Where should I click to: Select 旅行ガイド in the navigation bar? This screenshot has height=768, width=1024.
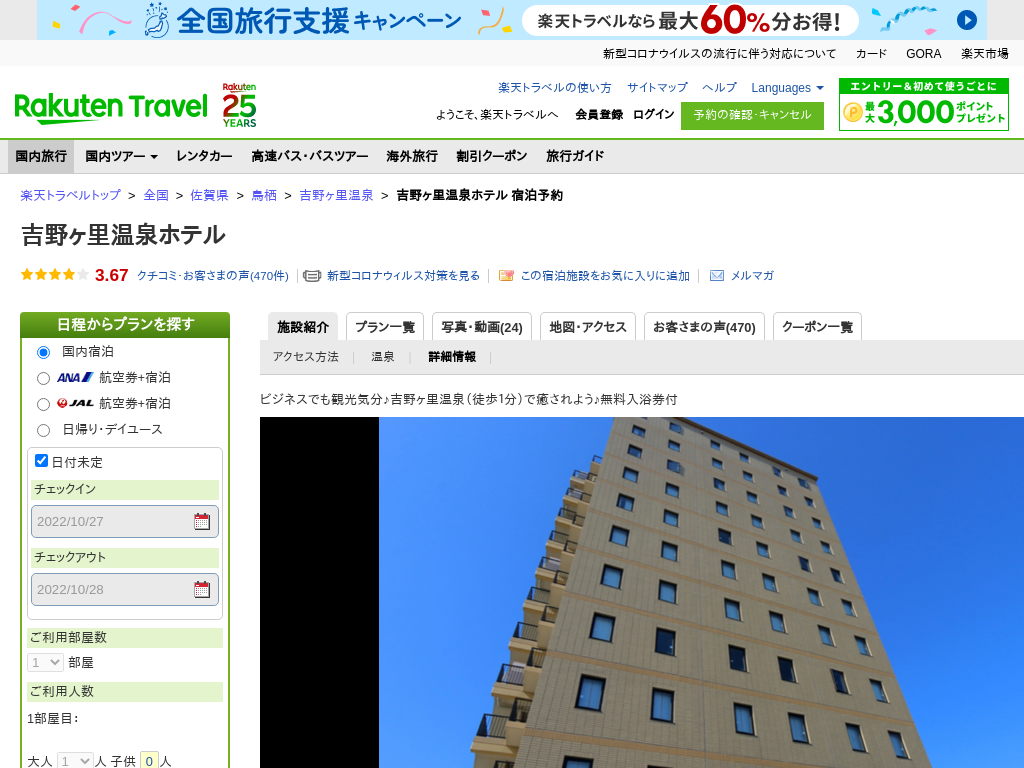[575, 156]
